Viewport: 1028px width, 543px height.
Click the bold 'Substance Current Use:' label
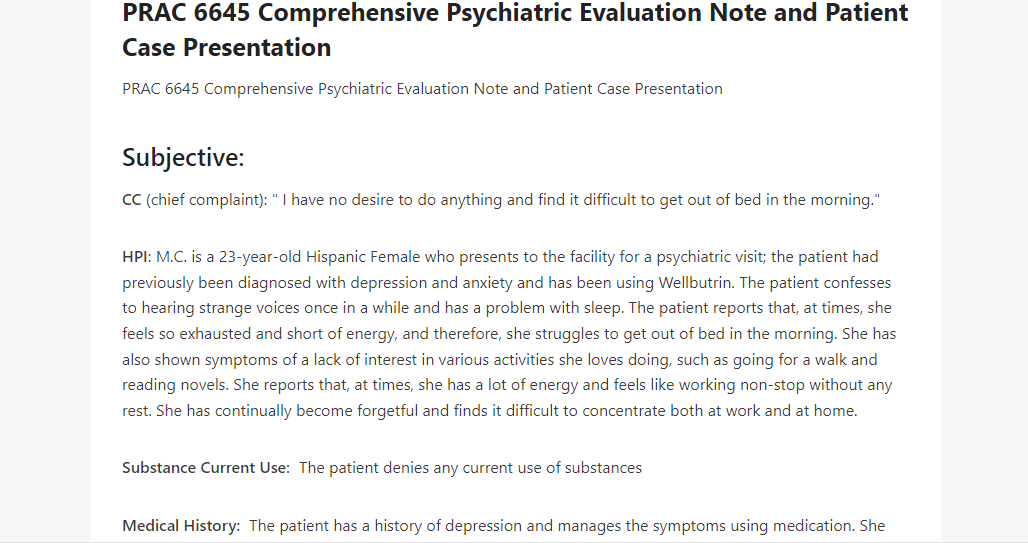[206, 468]
